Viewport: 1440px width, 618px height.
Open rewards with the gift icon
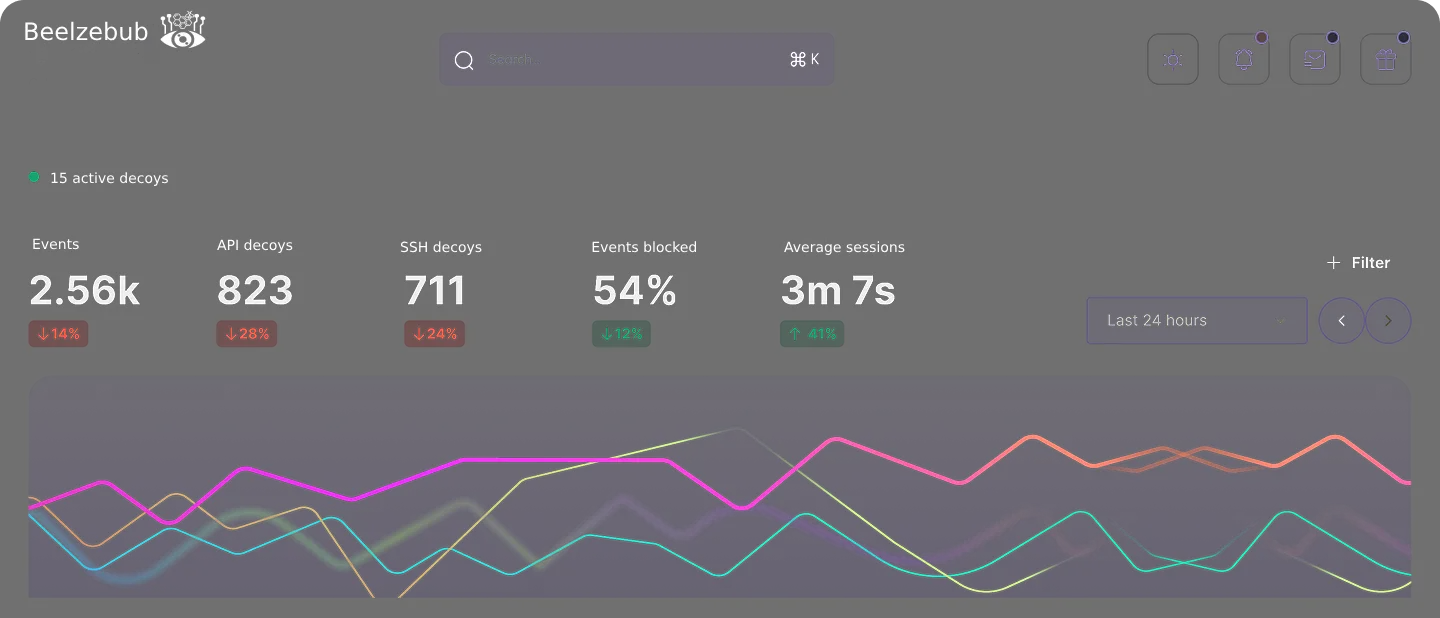[x=1385, y=59]
